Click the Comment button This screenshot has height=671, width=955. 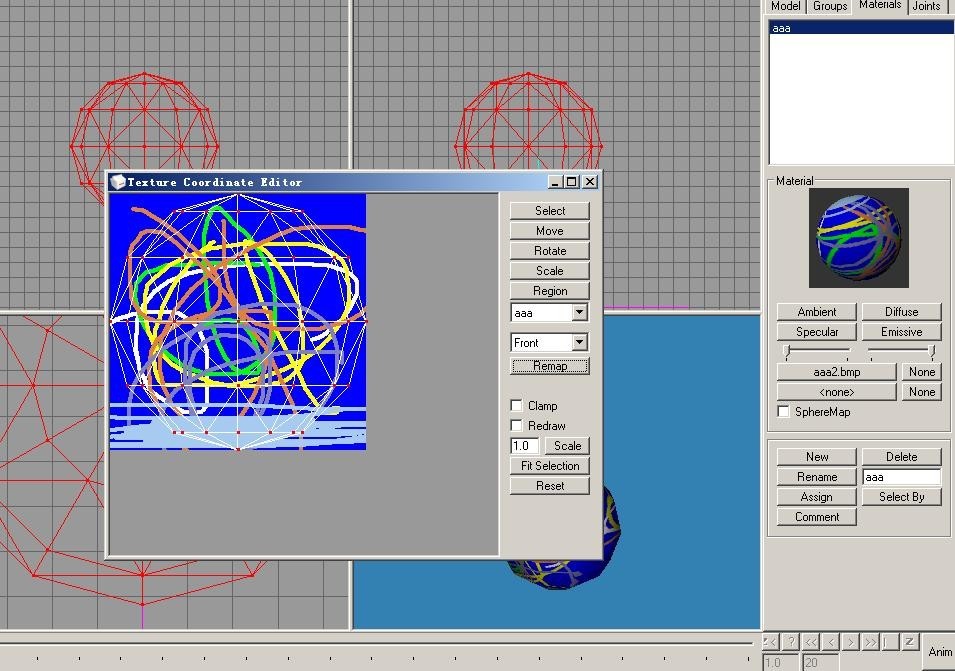[x=817, y=517]
